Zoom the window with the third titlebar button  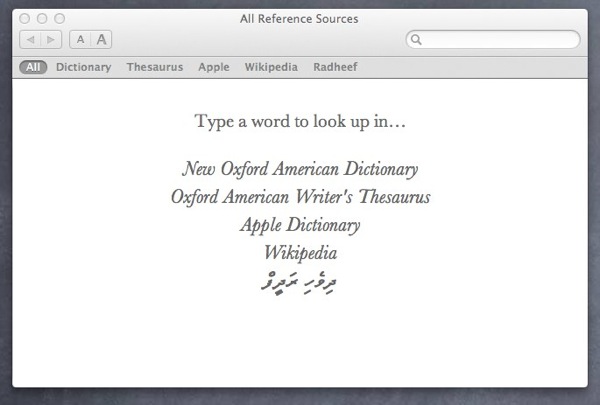point(59,18)
